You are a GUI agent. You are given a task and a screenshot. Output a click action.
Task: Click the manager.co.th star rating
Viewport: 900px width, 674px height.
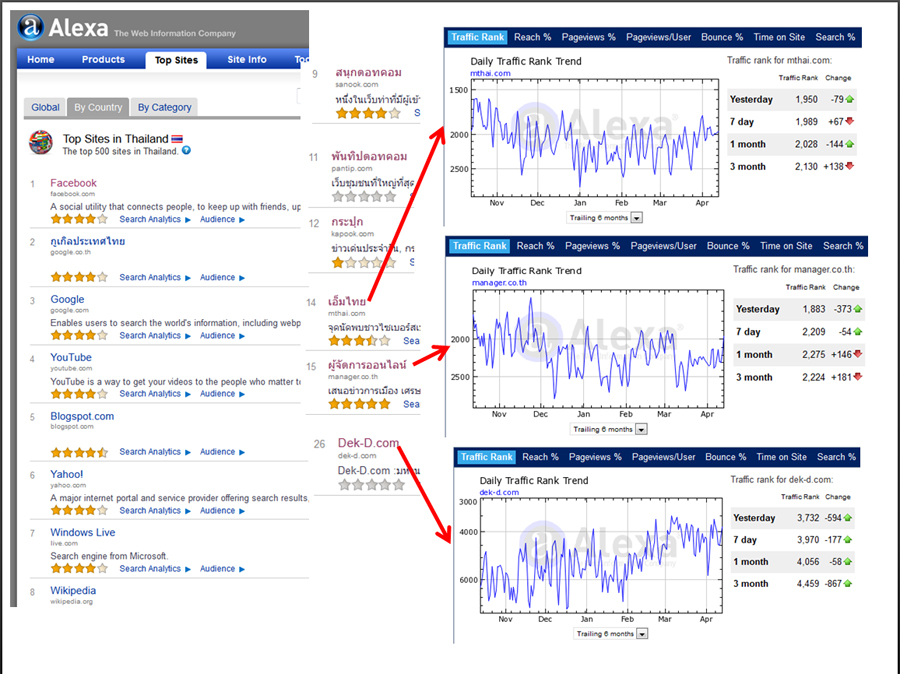[359, 404]
